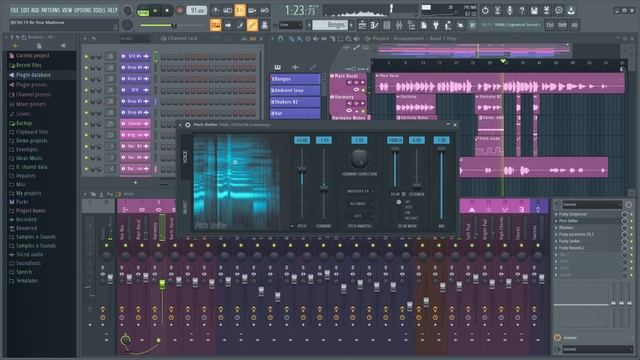640x360 pixels.
Task: Open third Pitch Analysis dropdown in Pitch Shifter
Action: click(x=359, y=216)
